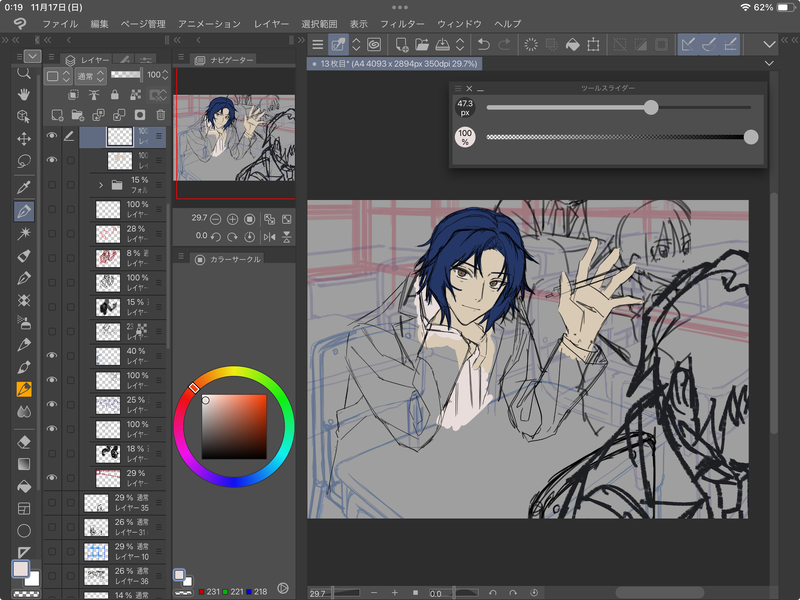
Task: Toggle Set as reference layer lighthouse icon
Action: 94,95
